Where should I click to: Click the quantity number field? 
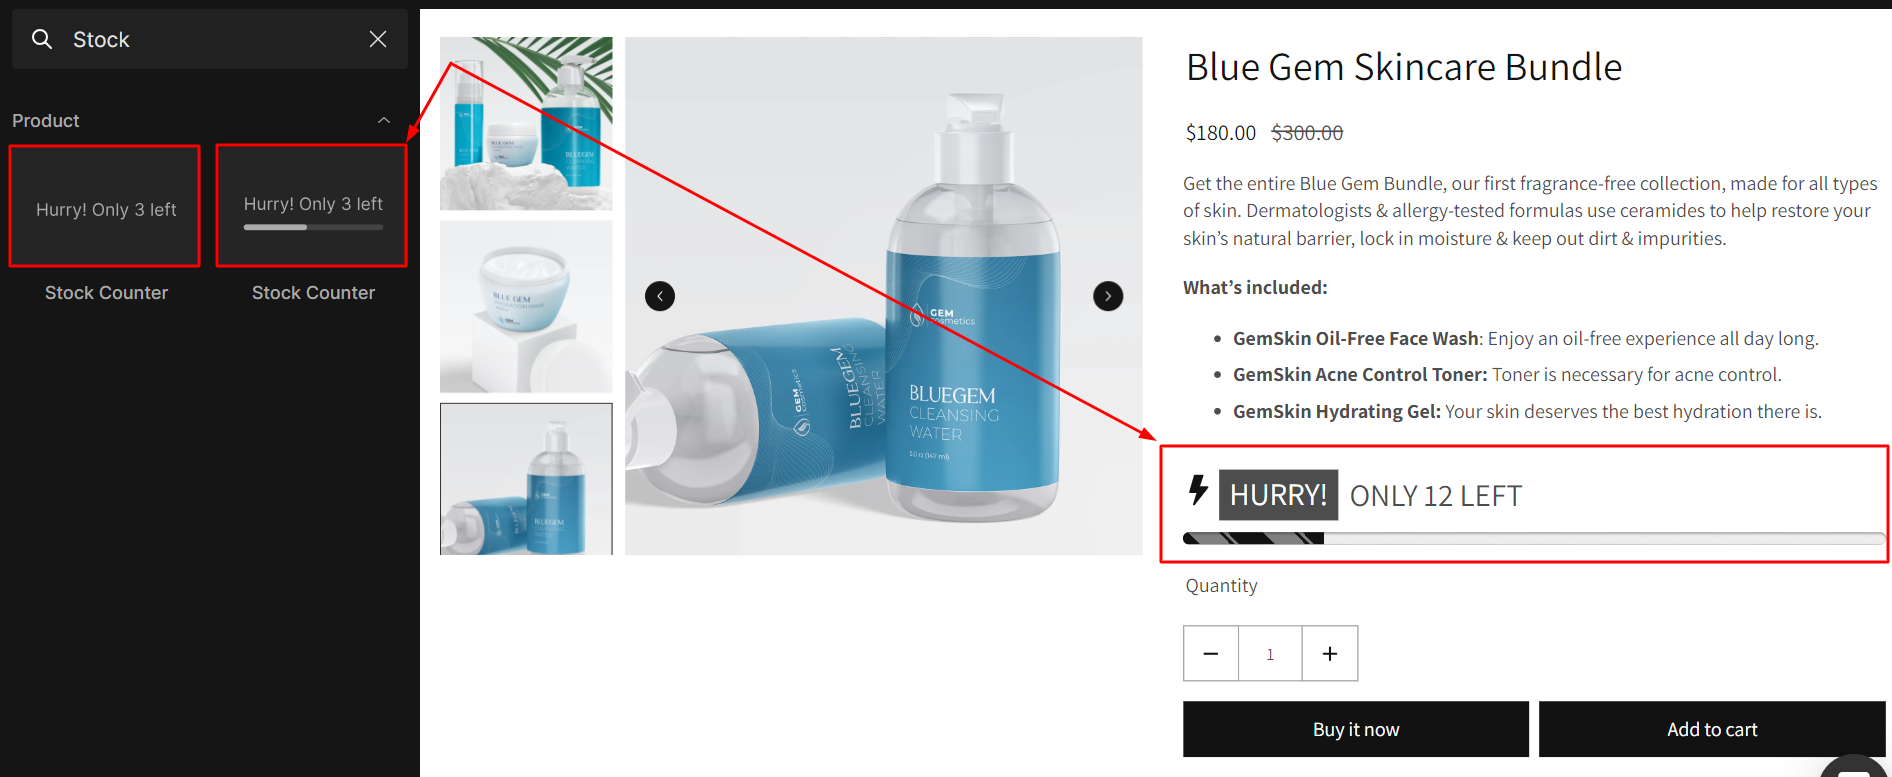click(x=1270, y=654)
